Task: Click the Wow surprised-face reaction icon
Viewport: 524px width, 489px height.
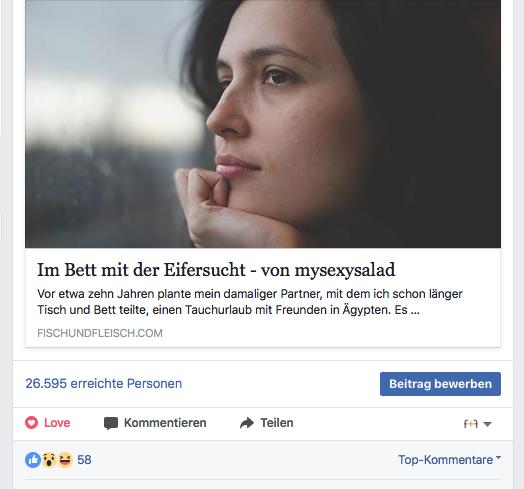Action: pos(49,460)
